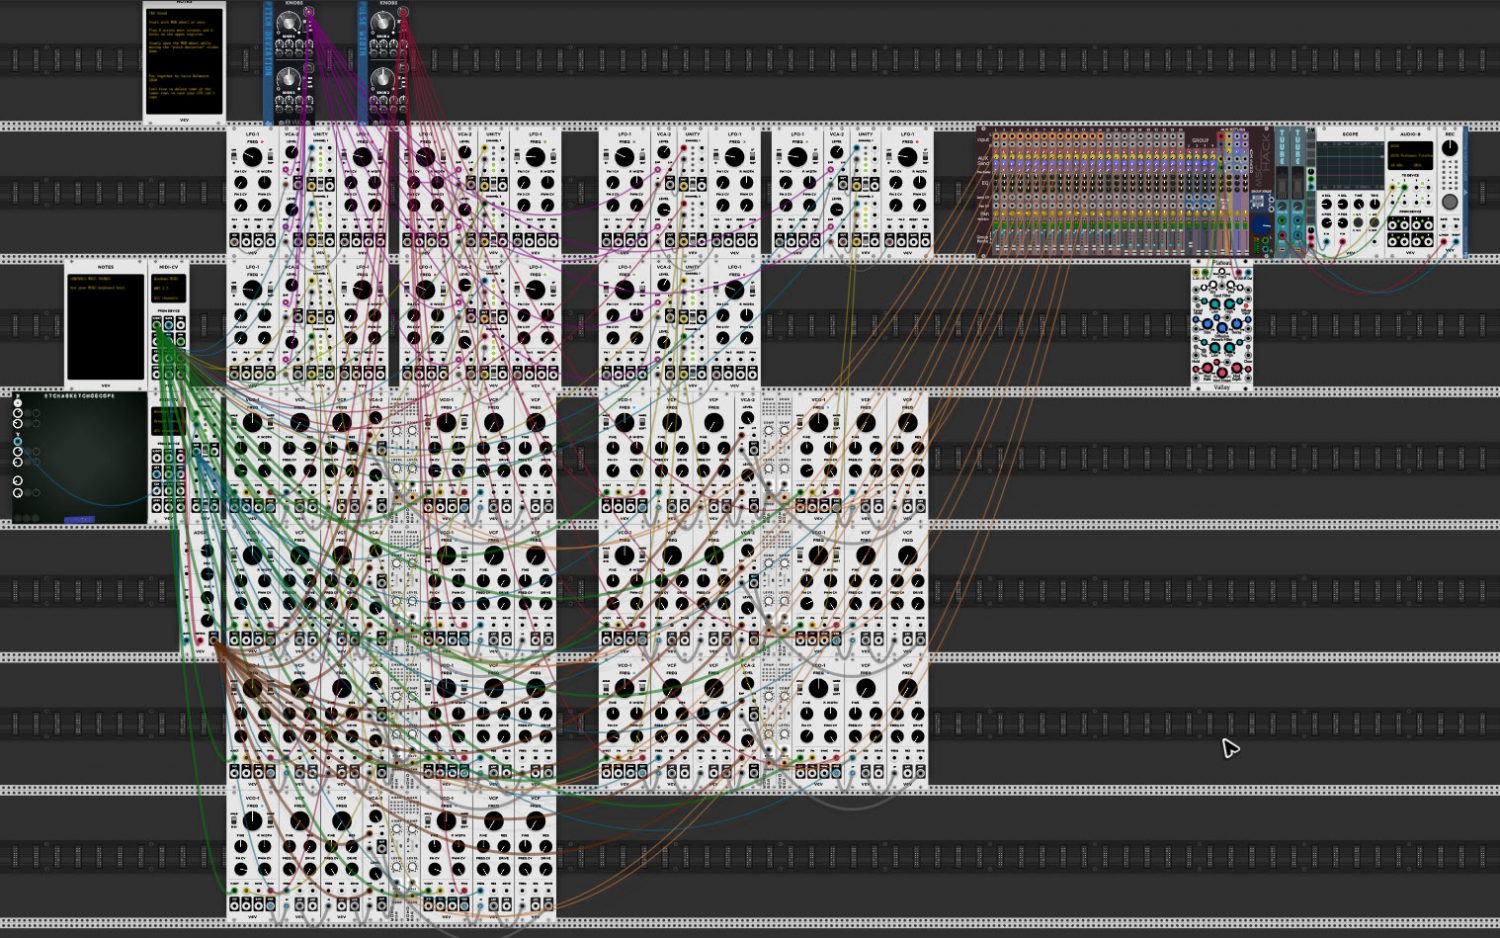Click the knob on the second TUBE module
The width and height of the screenshot is (1500, 938).
point(1298,206)
